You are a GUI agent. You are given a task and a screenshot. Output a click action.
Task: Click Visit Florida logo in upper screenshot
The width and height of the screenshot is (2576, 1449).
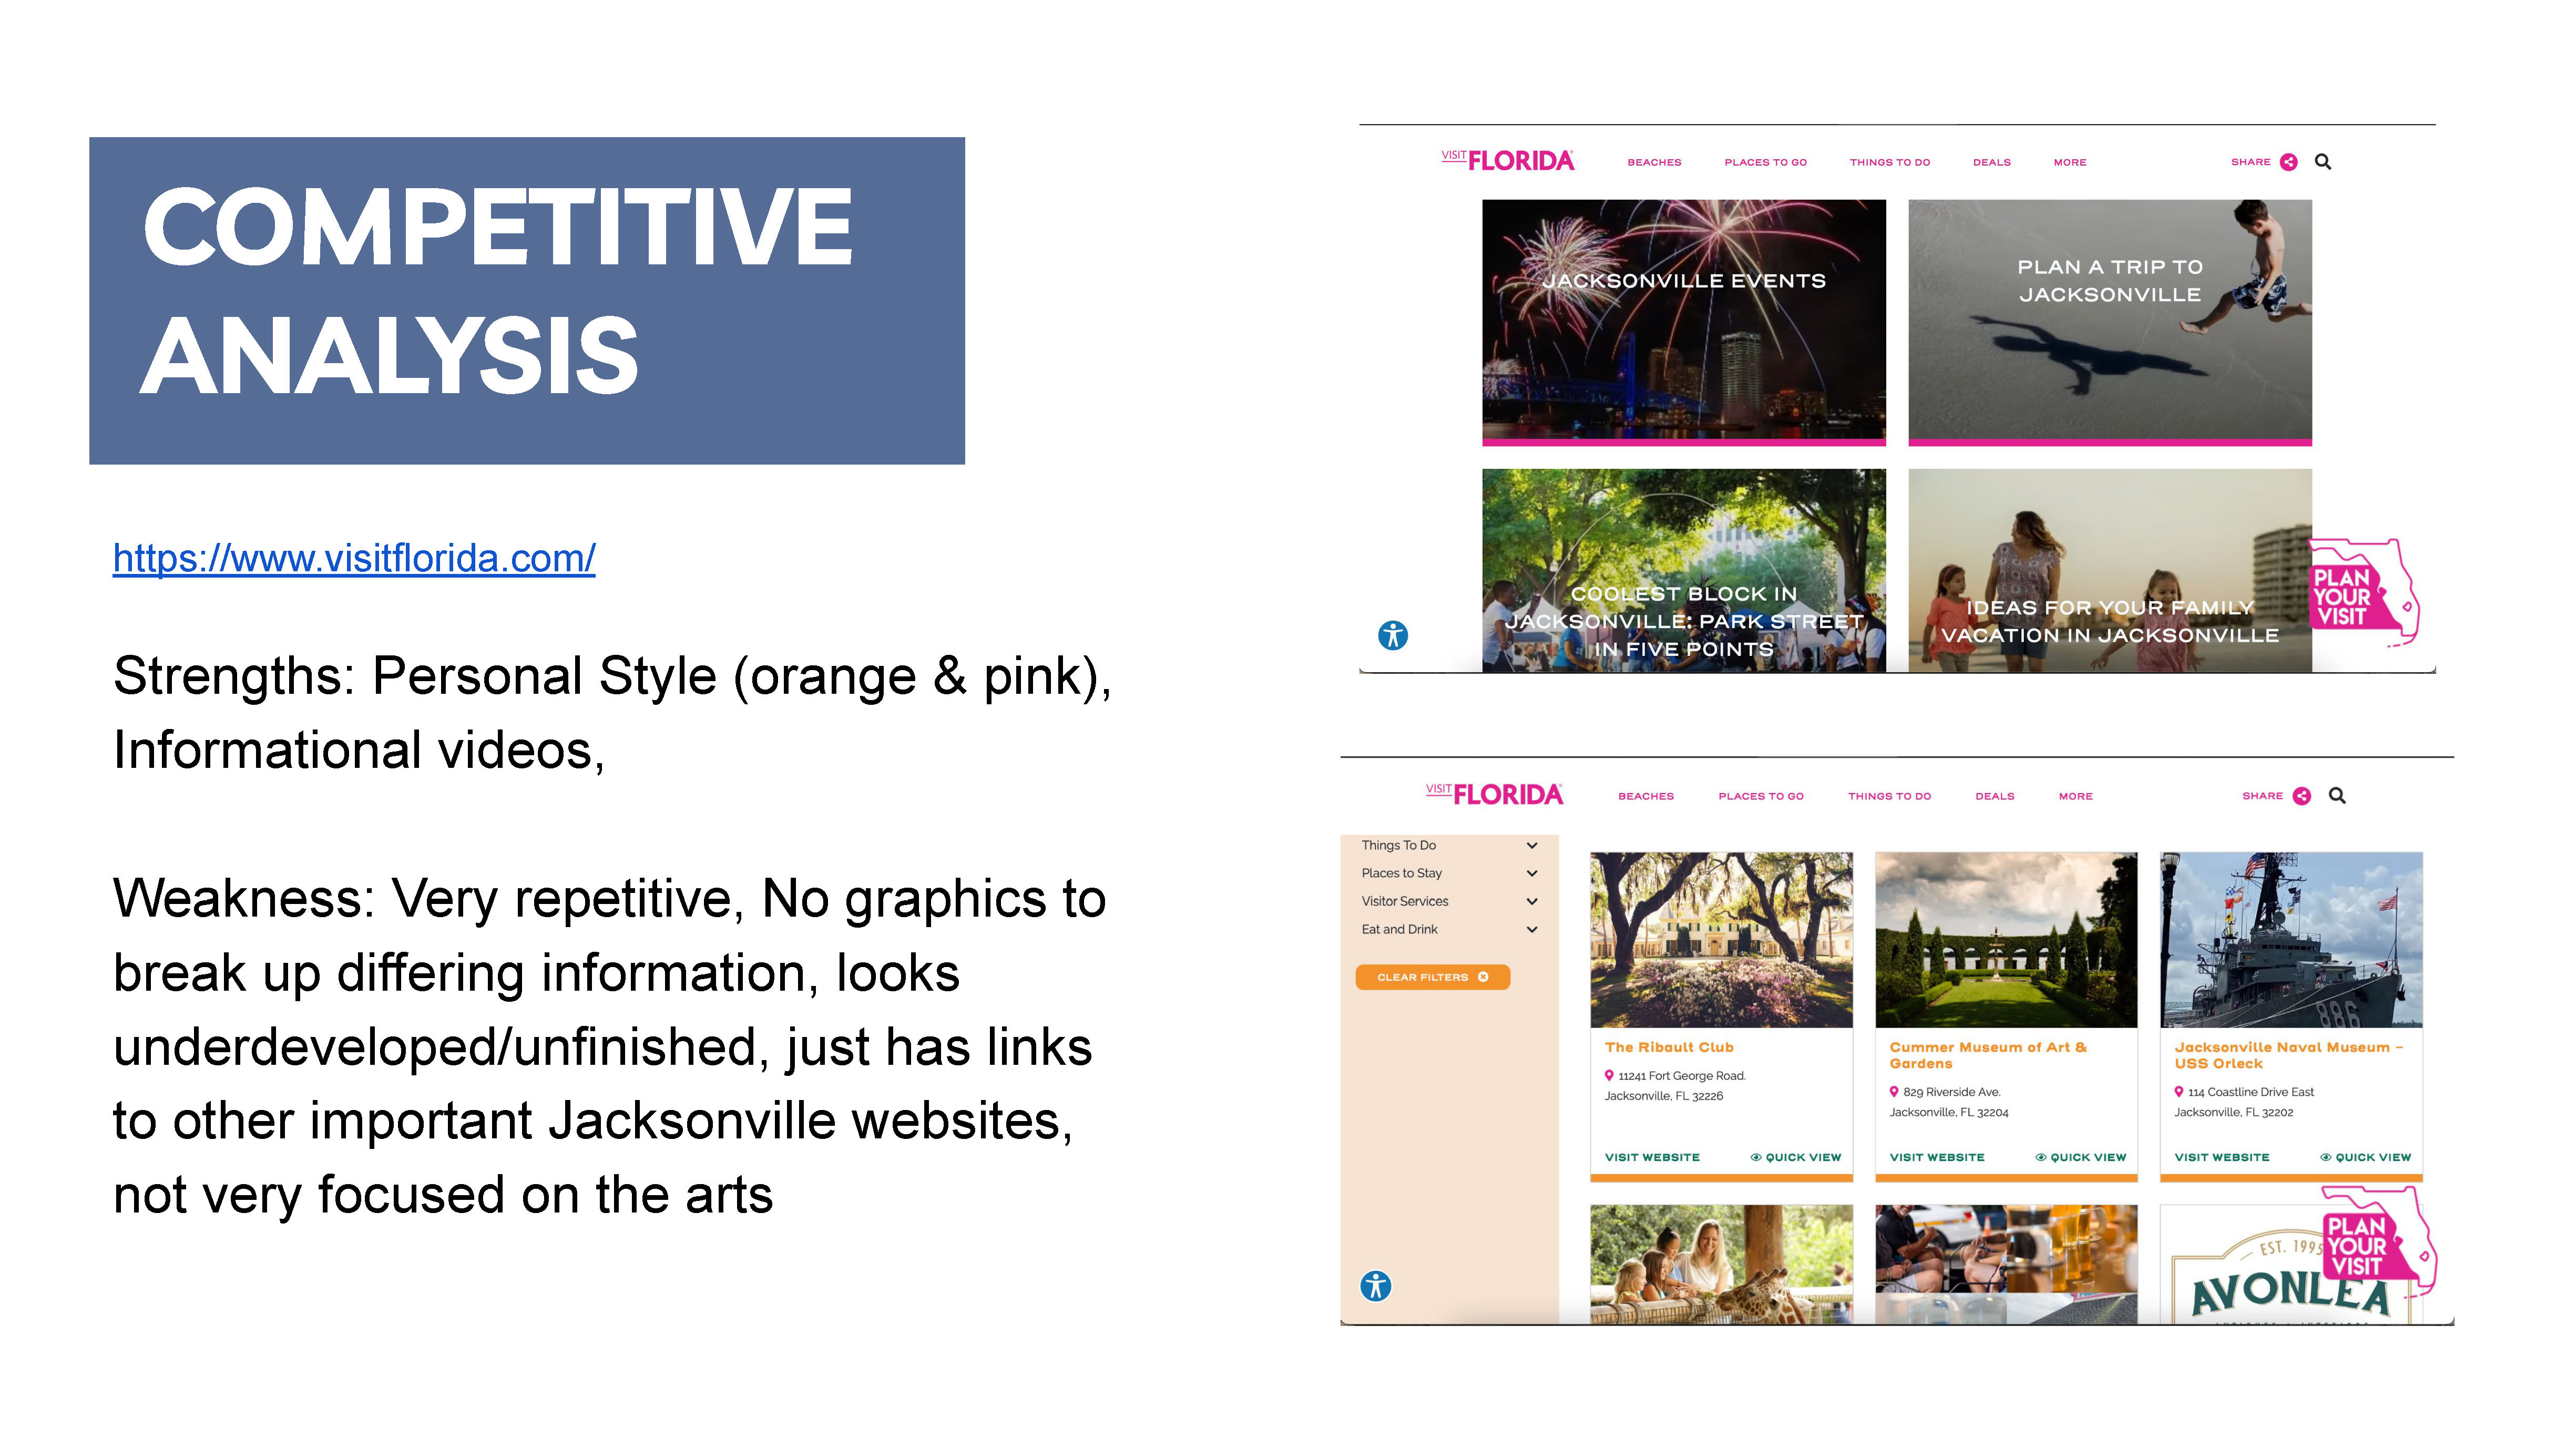tap(1507, 160)
